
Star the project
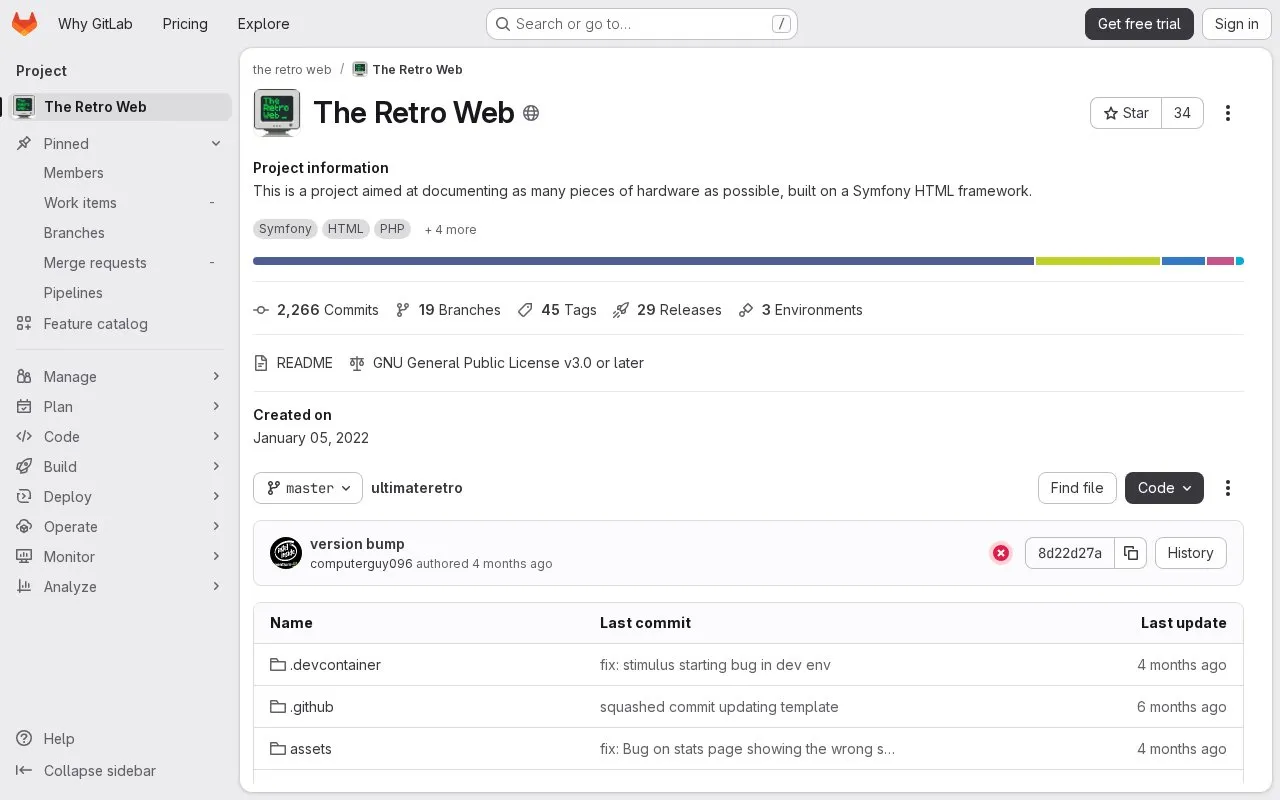coord(1126,113)
